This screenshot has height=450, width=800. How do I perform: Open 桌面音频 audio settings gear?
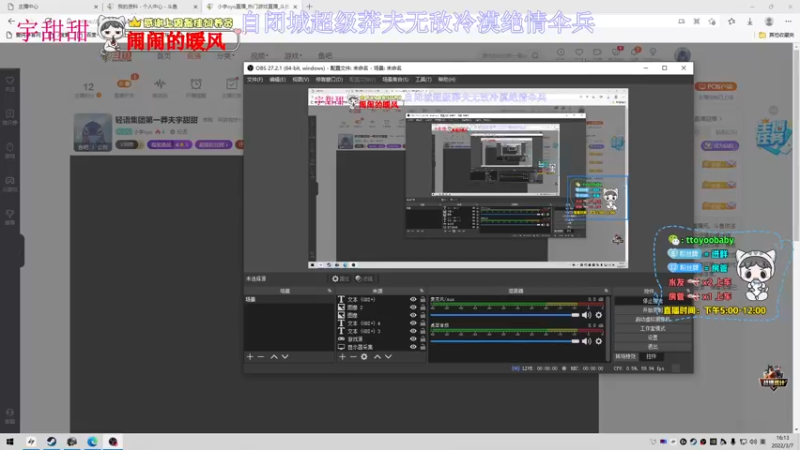pos(599,341)
